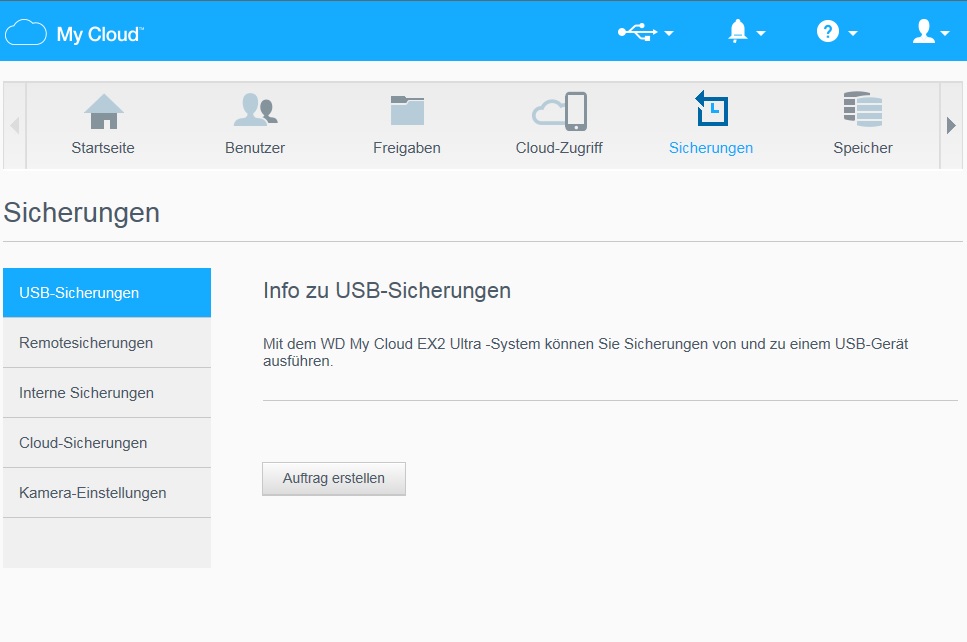The height and width of the screenshot is (642, 967).
Task: Click the Sicherungen backup clock icon
Action: [x=711, y=110]
